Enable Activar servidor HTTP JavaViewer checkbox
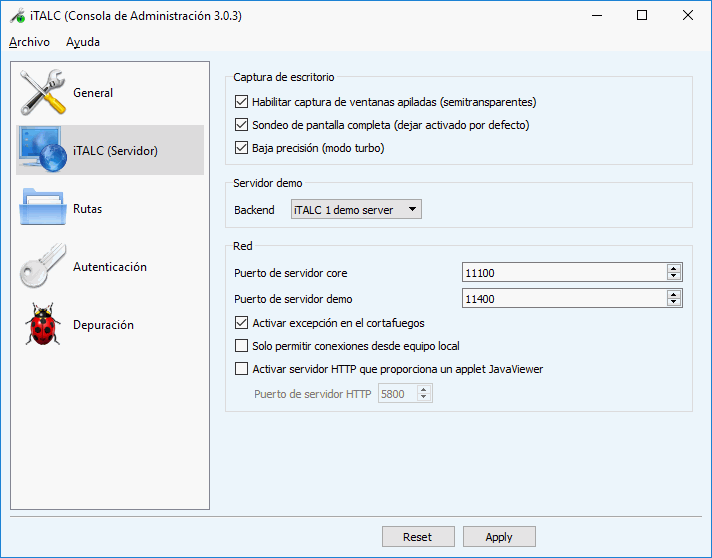 pos(241,369)
